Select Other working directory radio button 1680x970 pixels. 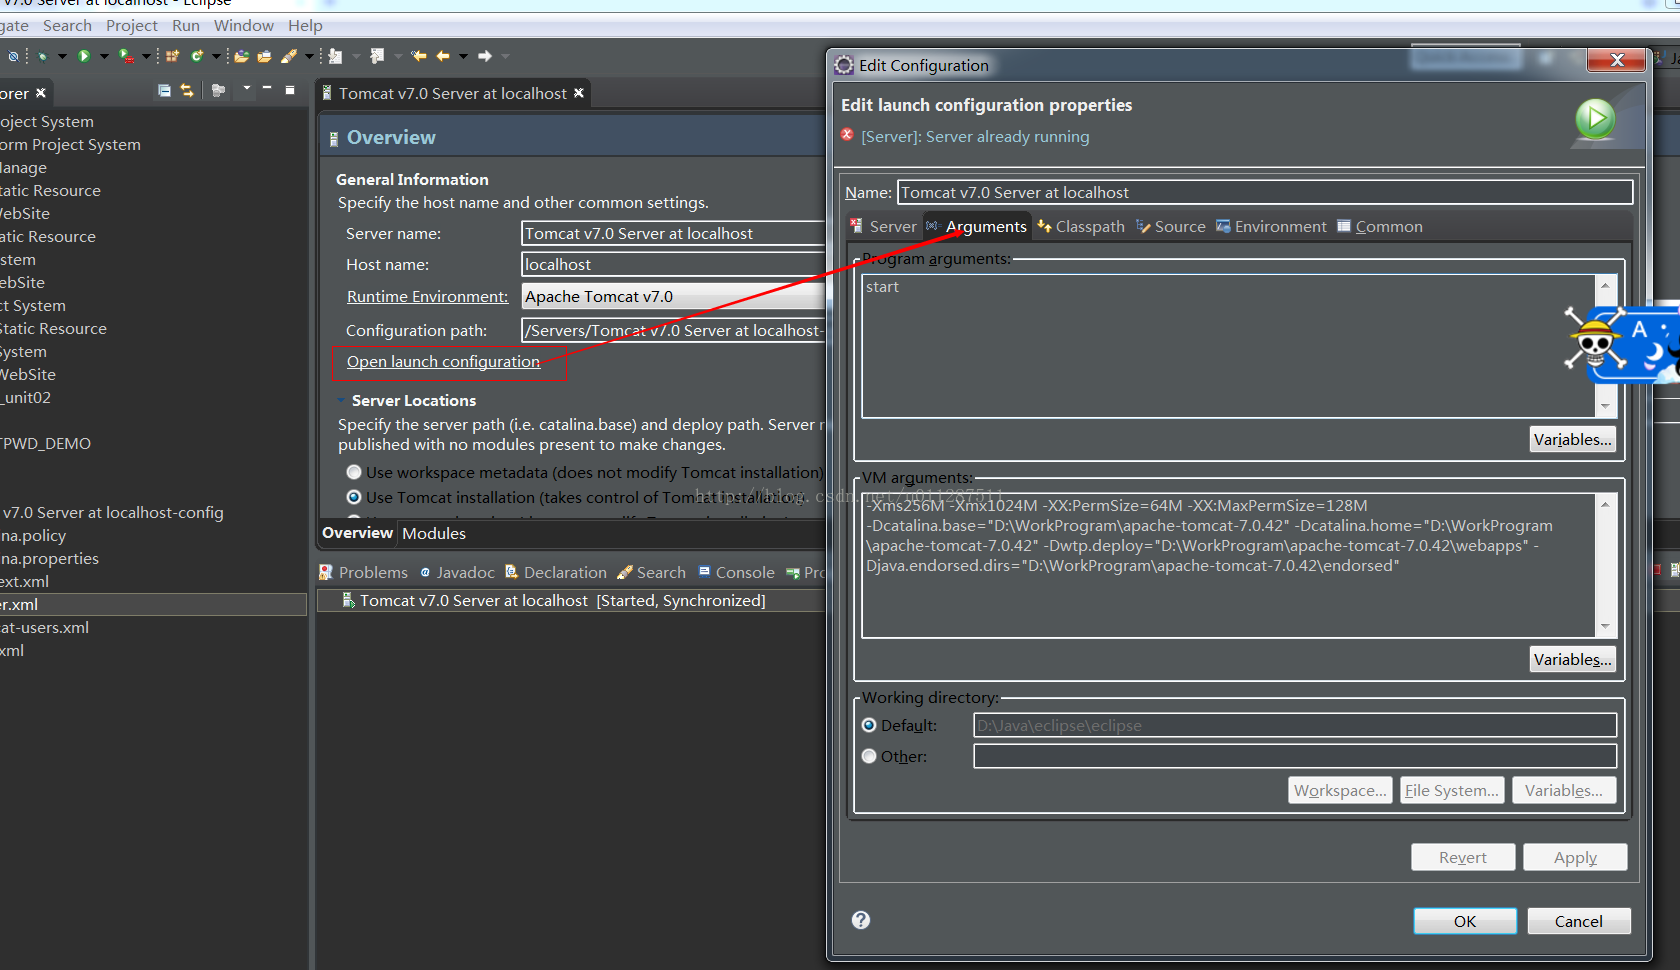(x=869, y=756)
